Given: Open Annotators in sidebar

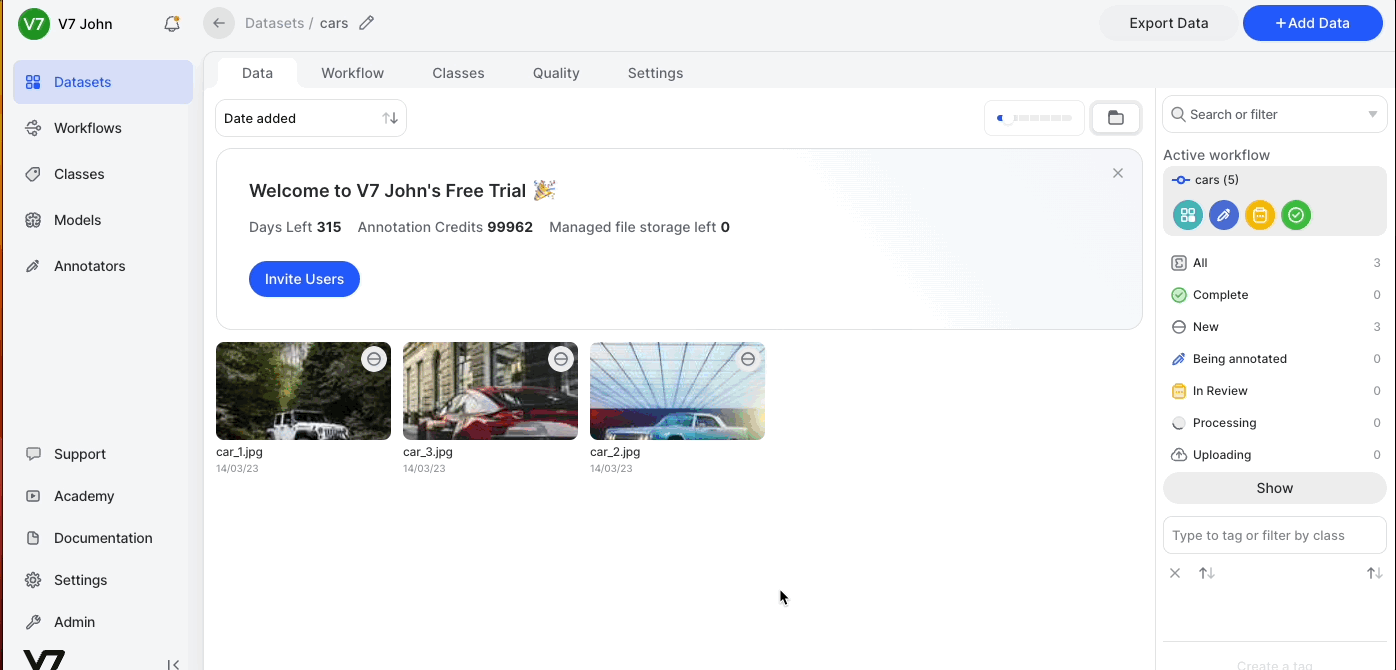Looking at the screenshot, I should tap(103, 266).
